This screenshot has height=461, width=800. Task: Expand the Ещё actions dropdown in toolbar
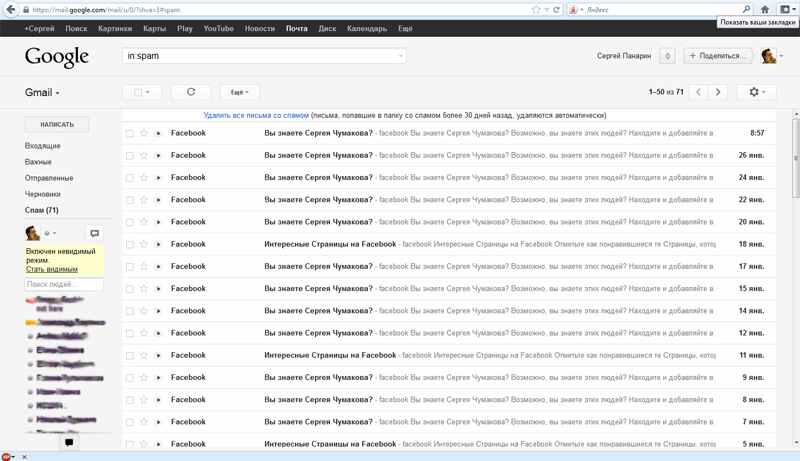239,92
